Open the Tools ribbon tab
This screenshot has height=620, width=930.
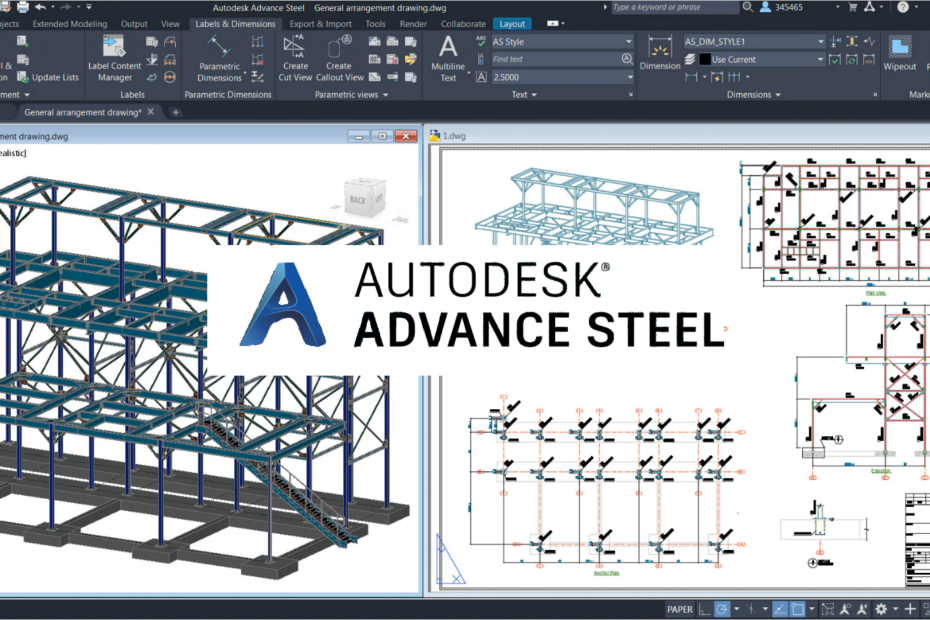tap(375, 24)
